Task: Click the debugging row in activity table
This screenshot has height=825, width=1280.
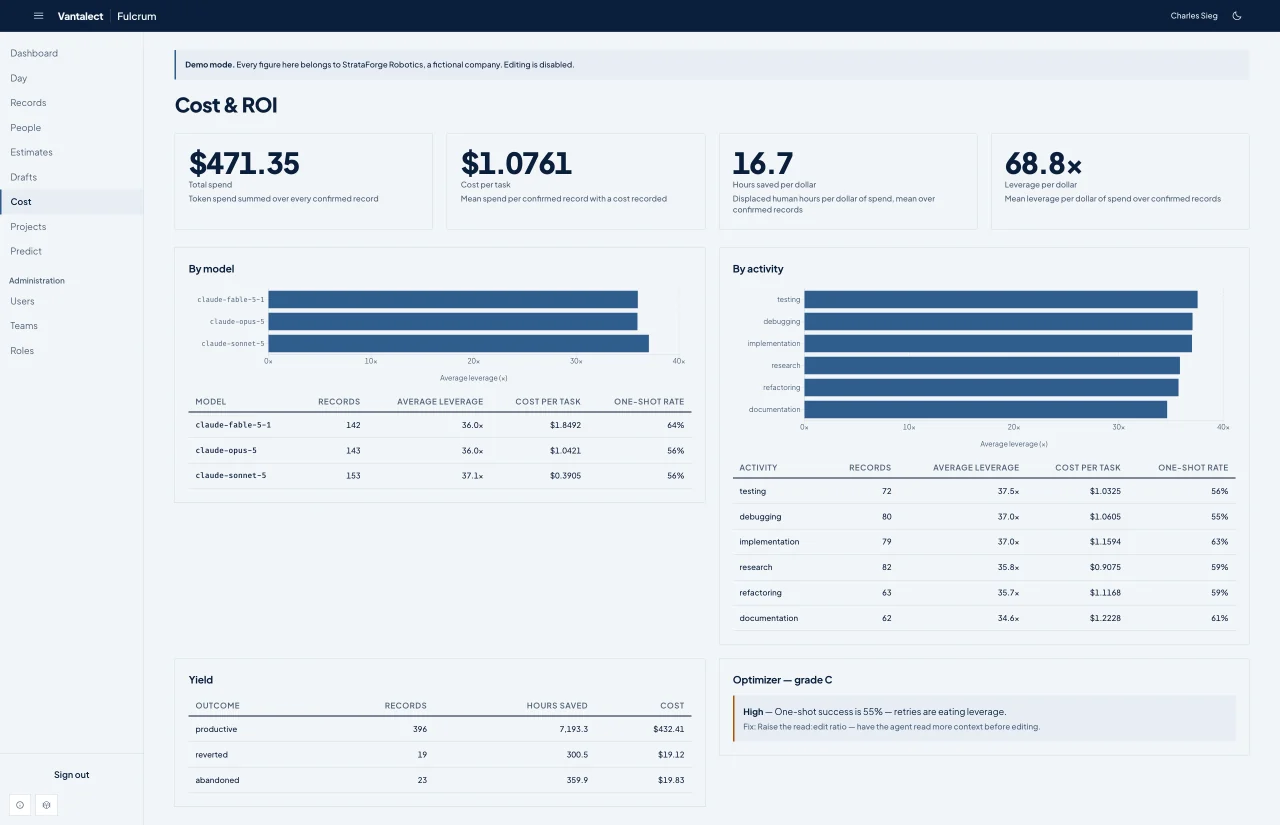Action: click(x=984, y=517)
